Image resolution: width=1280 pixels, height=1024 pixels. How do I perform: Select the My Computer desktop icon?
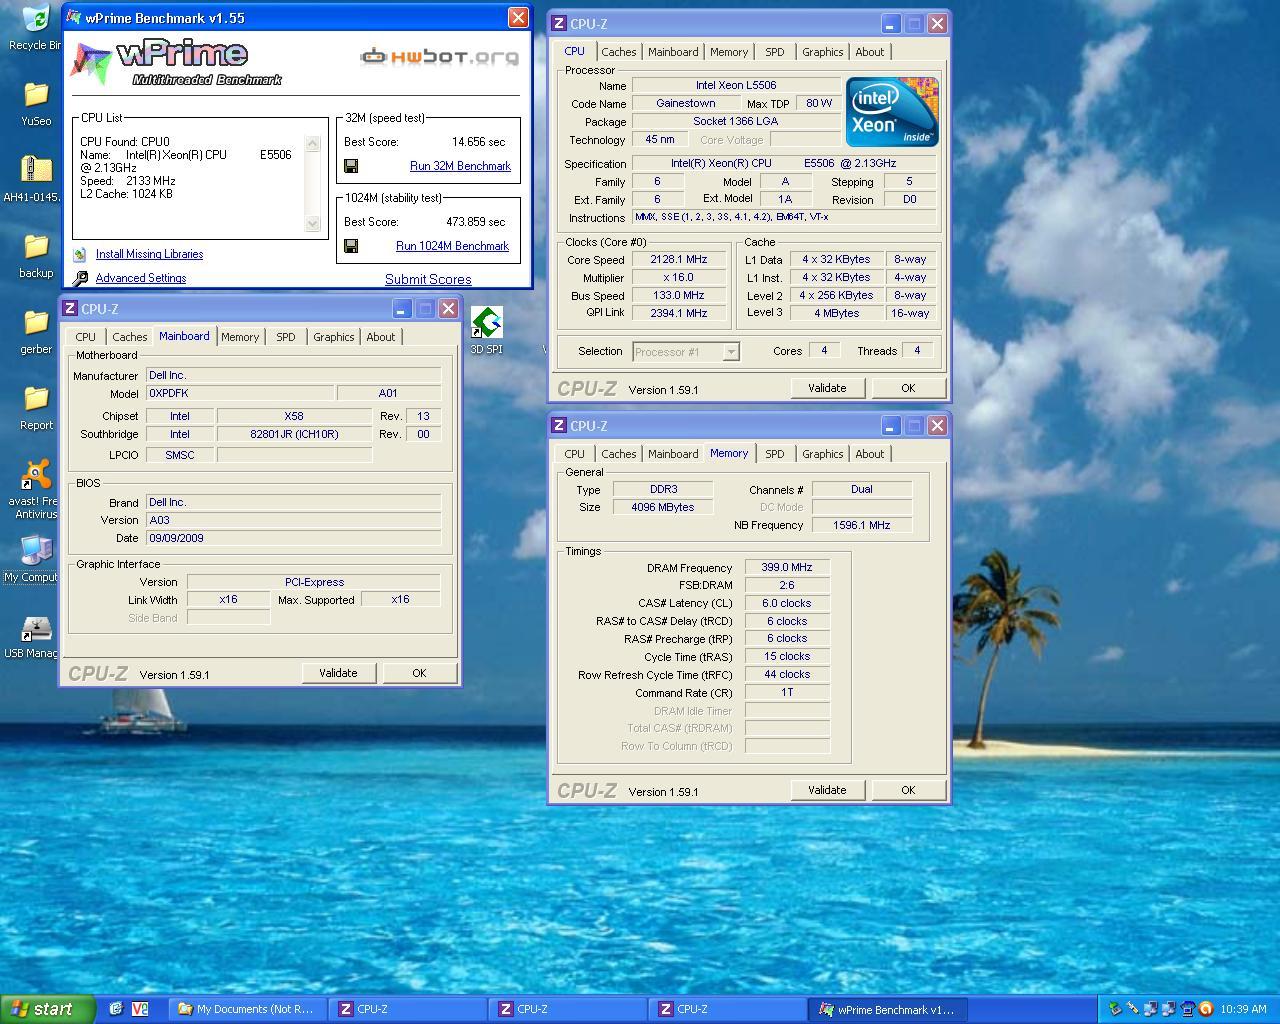tap(36, 550)
